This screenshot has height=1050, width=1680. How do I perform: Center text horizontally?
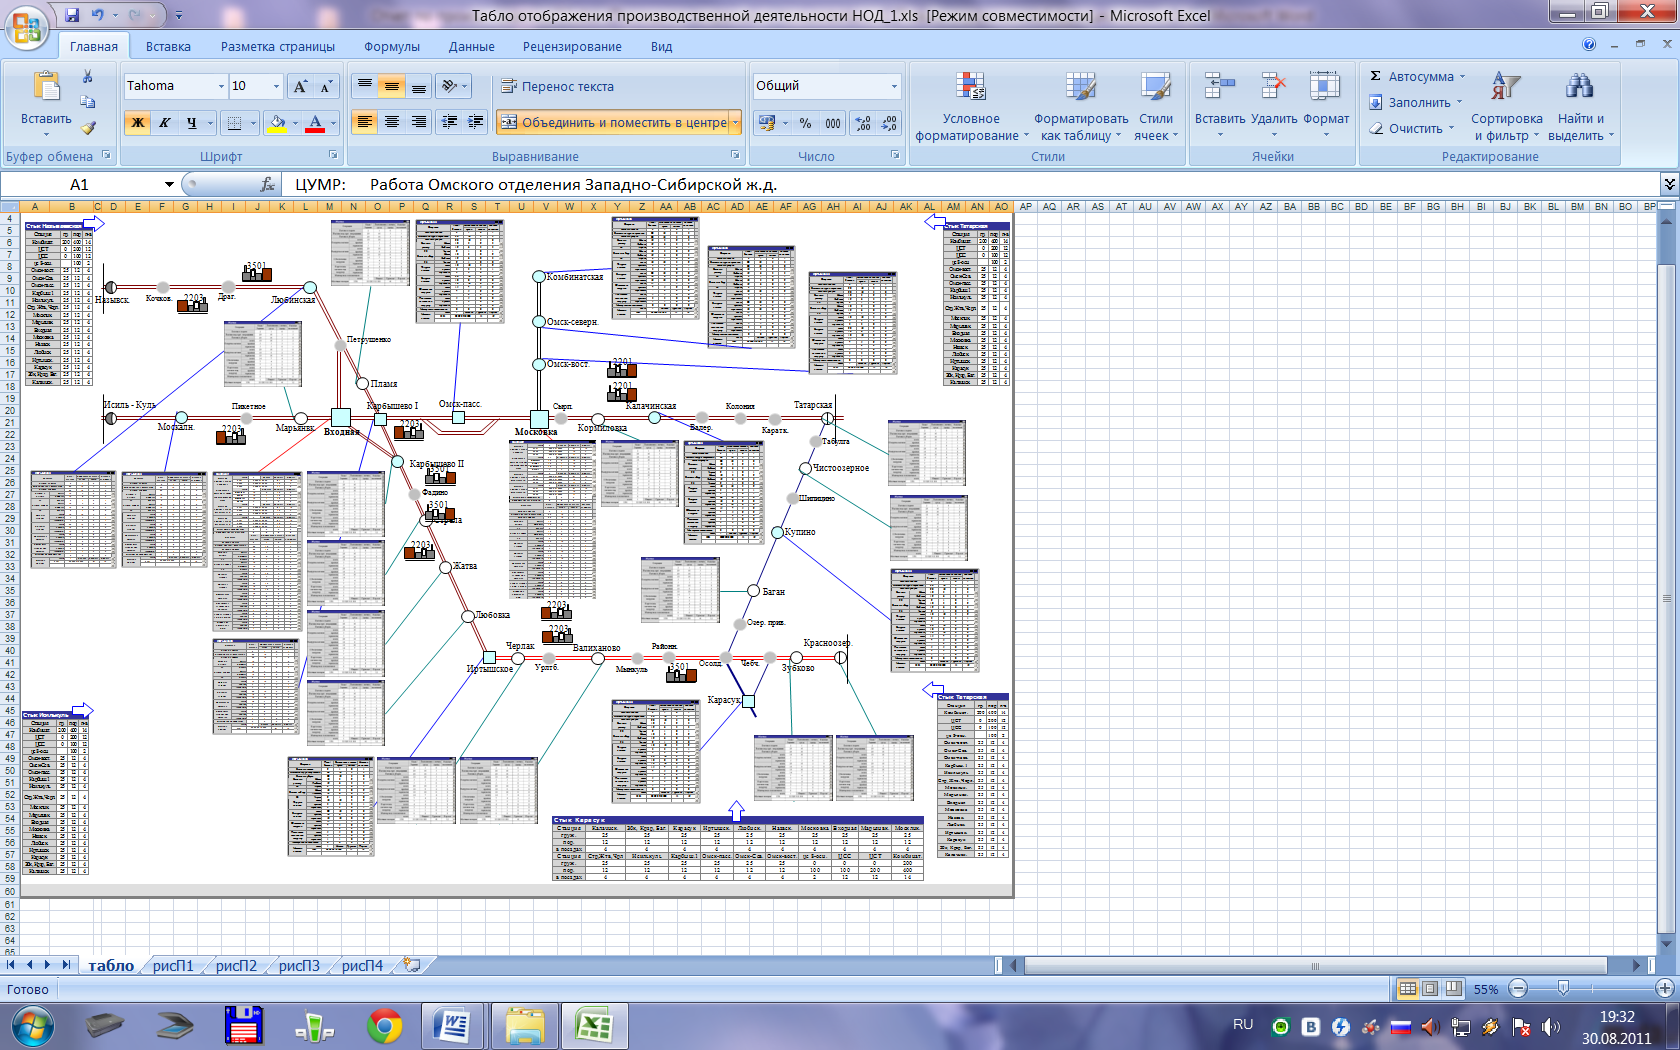tap(392, 122)
